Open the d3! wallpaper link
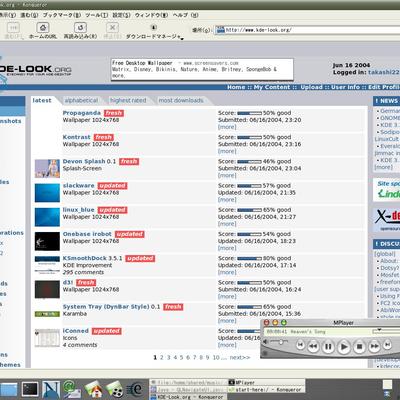Image resolution: width=400 pixels, height=400 pixels. click(68, 282)
